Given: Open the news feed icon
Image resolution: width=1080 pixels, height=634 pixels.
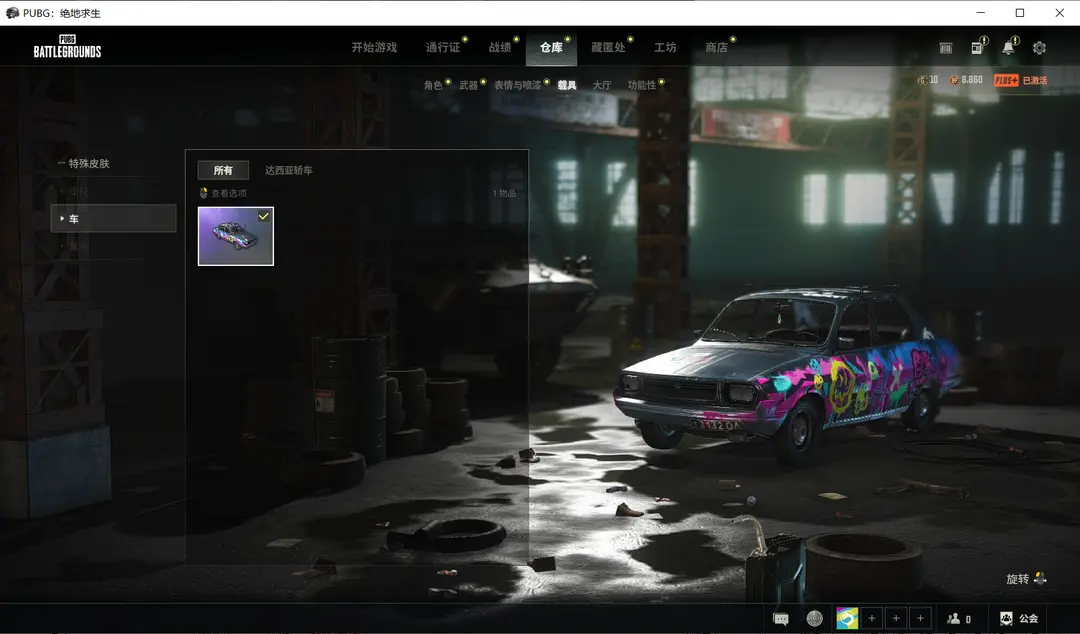Looking at the screenshot, I should point(977,48).
